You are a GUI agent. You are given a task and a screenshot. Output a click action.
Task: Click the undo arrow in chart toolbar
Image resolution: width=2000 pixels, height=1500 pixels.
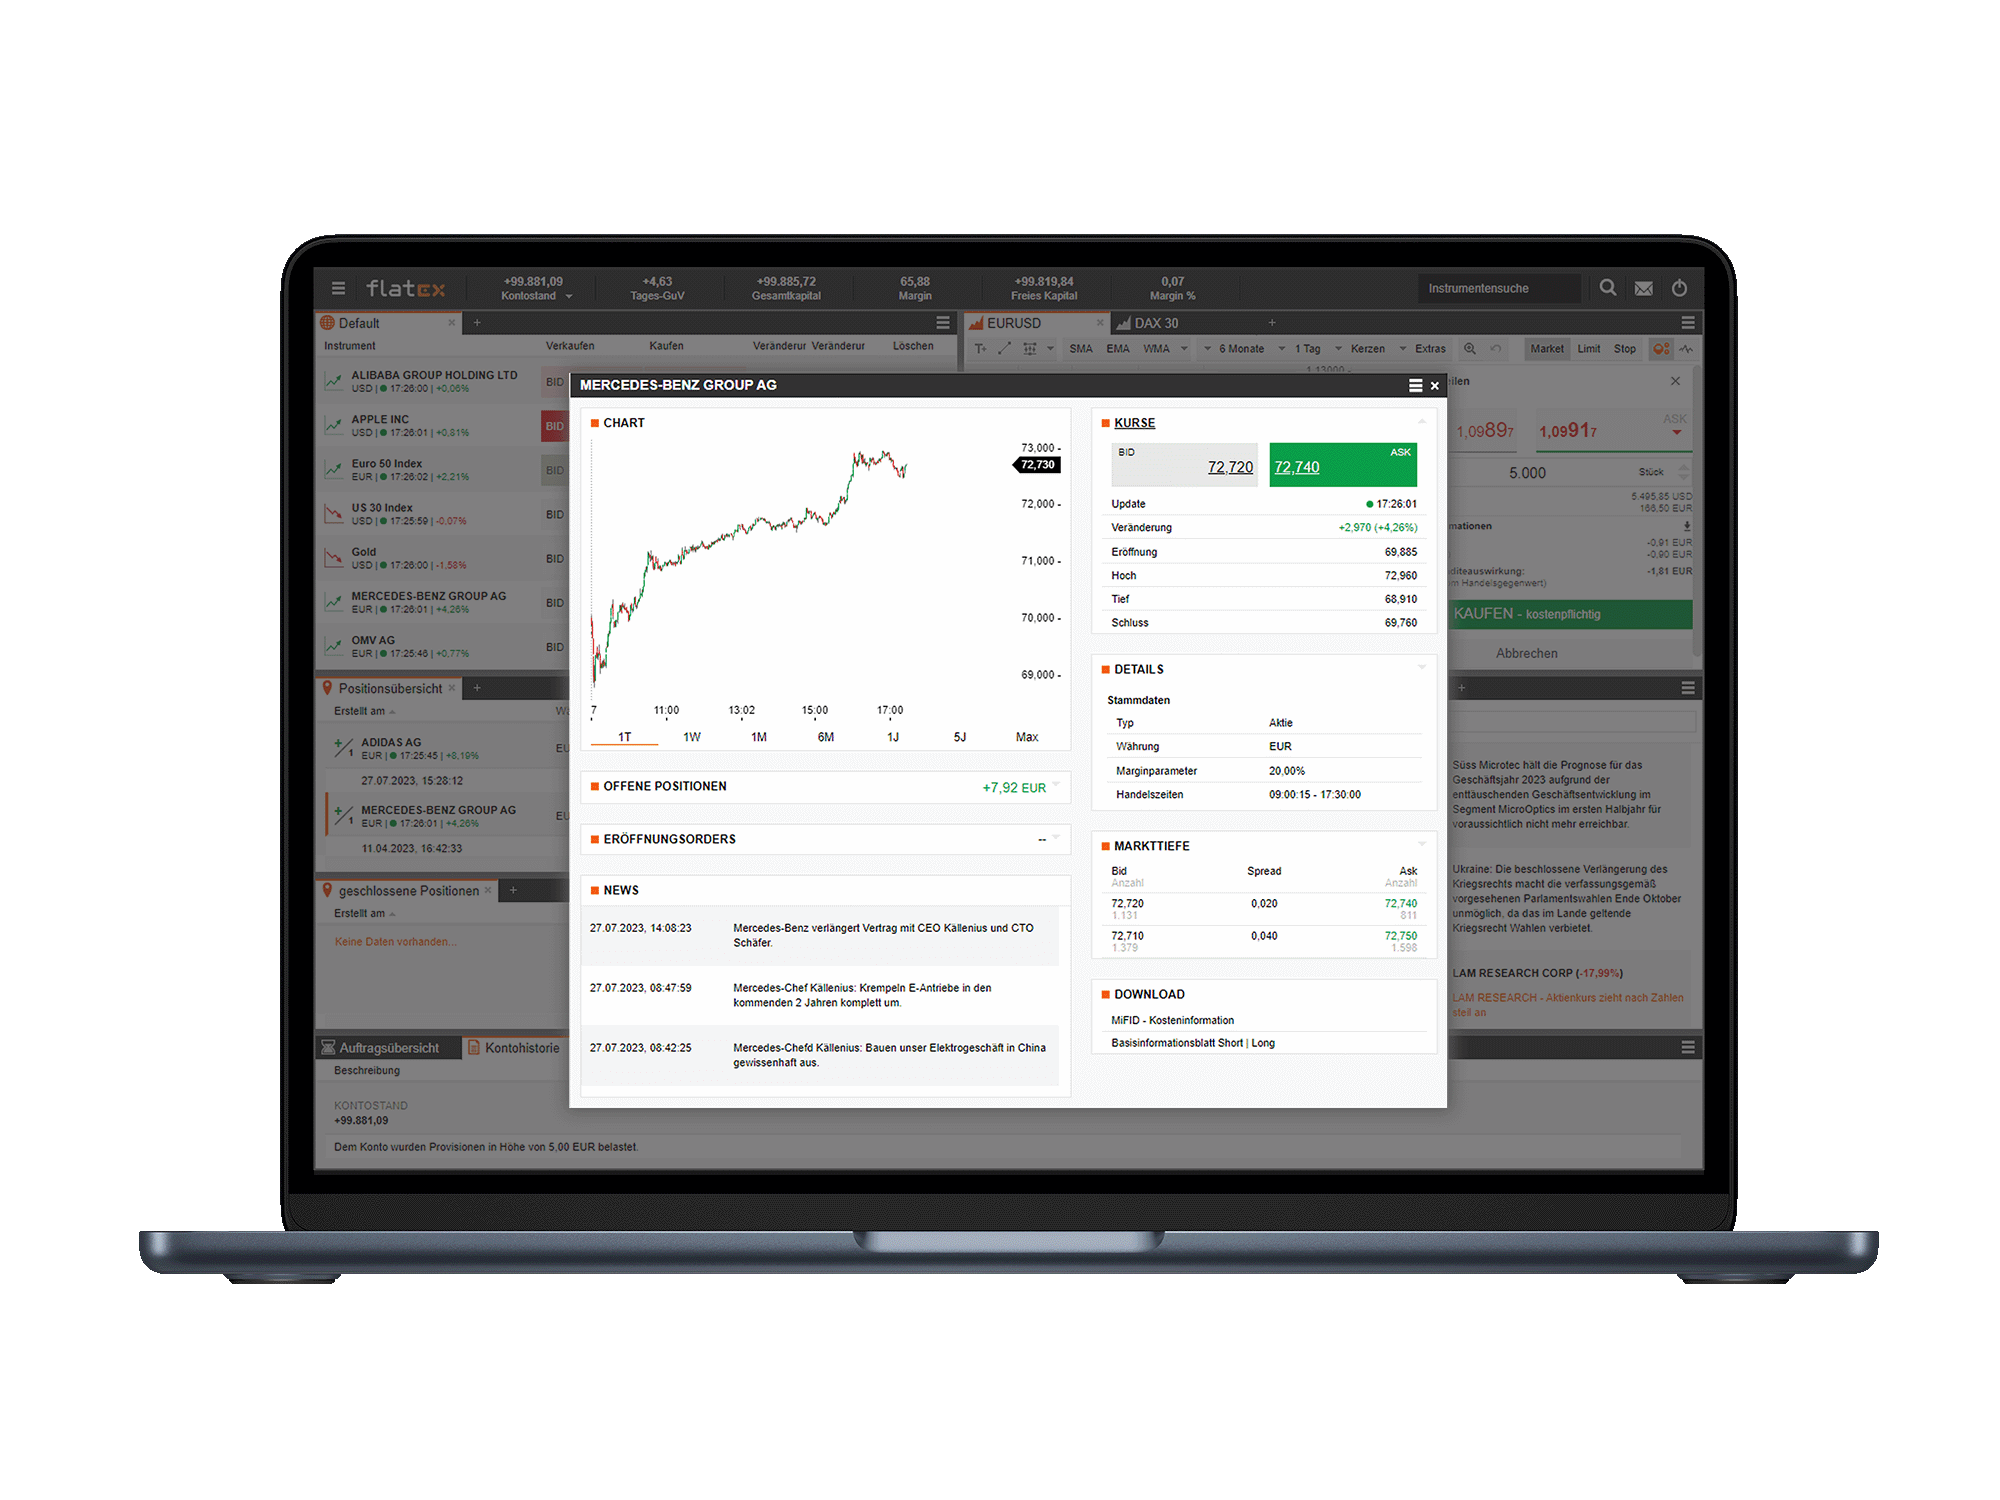(x=1496, y=349)
